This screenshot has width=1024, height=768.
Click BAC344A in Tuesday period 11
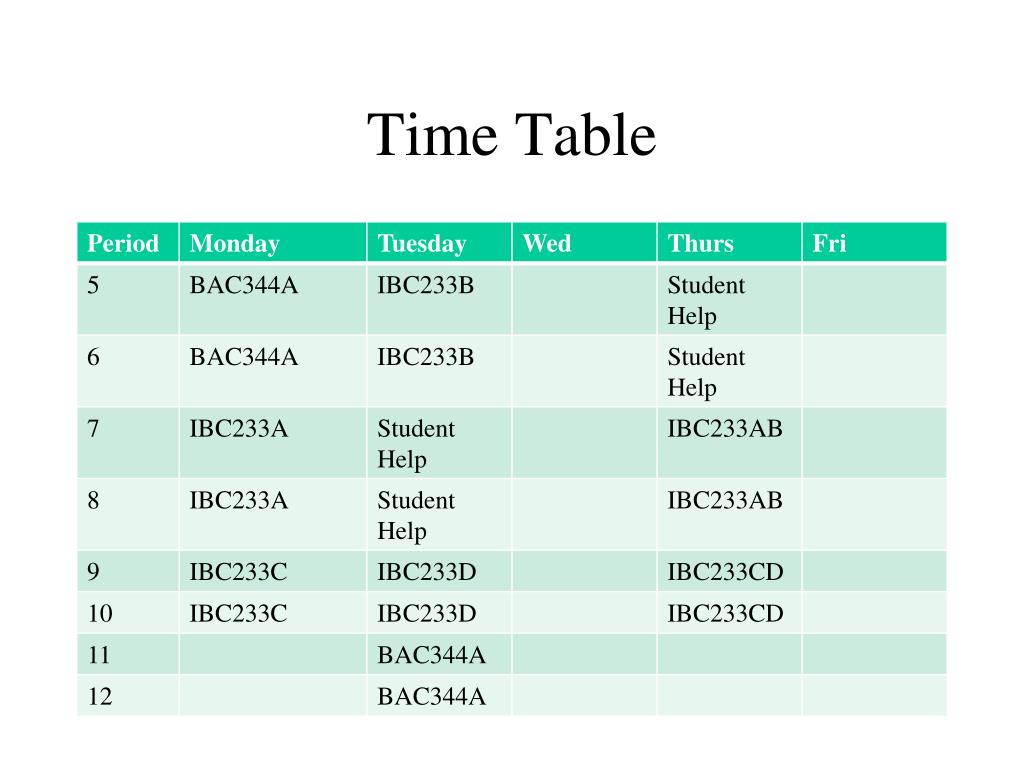[431, 655]
